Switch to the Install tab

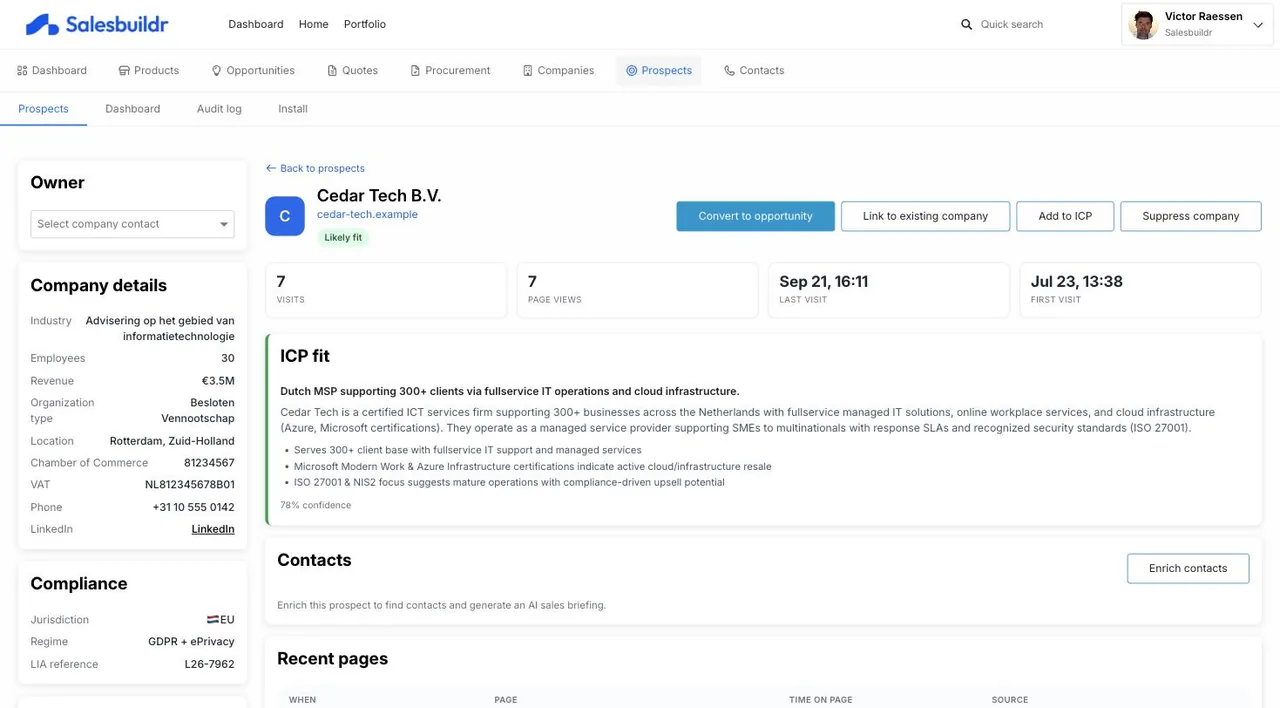(x=293, y=109)
